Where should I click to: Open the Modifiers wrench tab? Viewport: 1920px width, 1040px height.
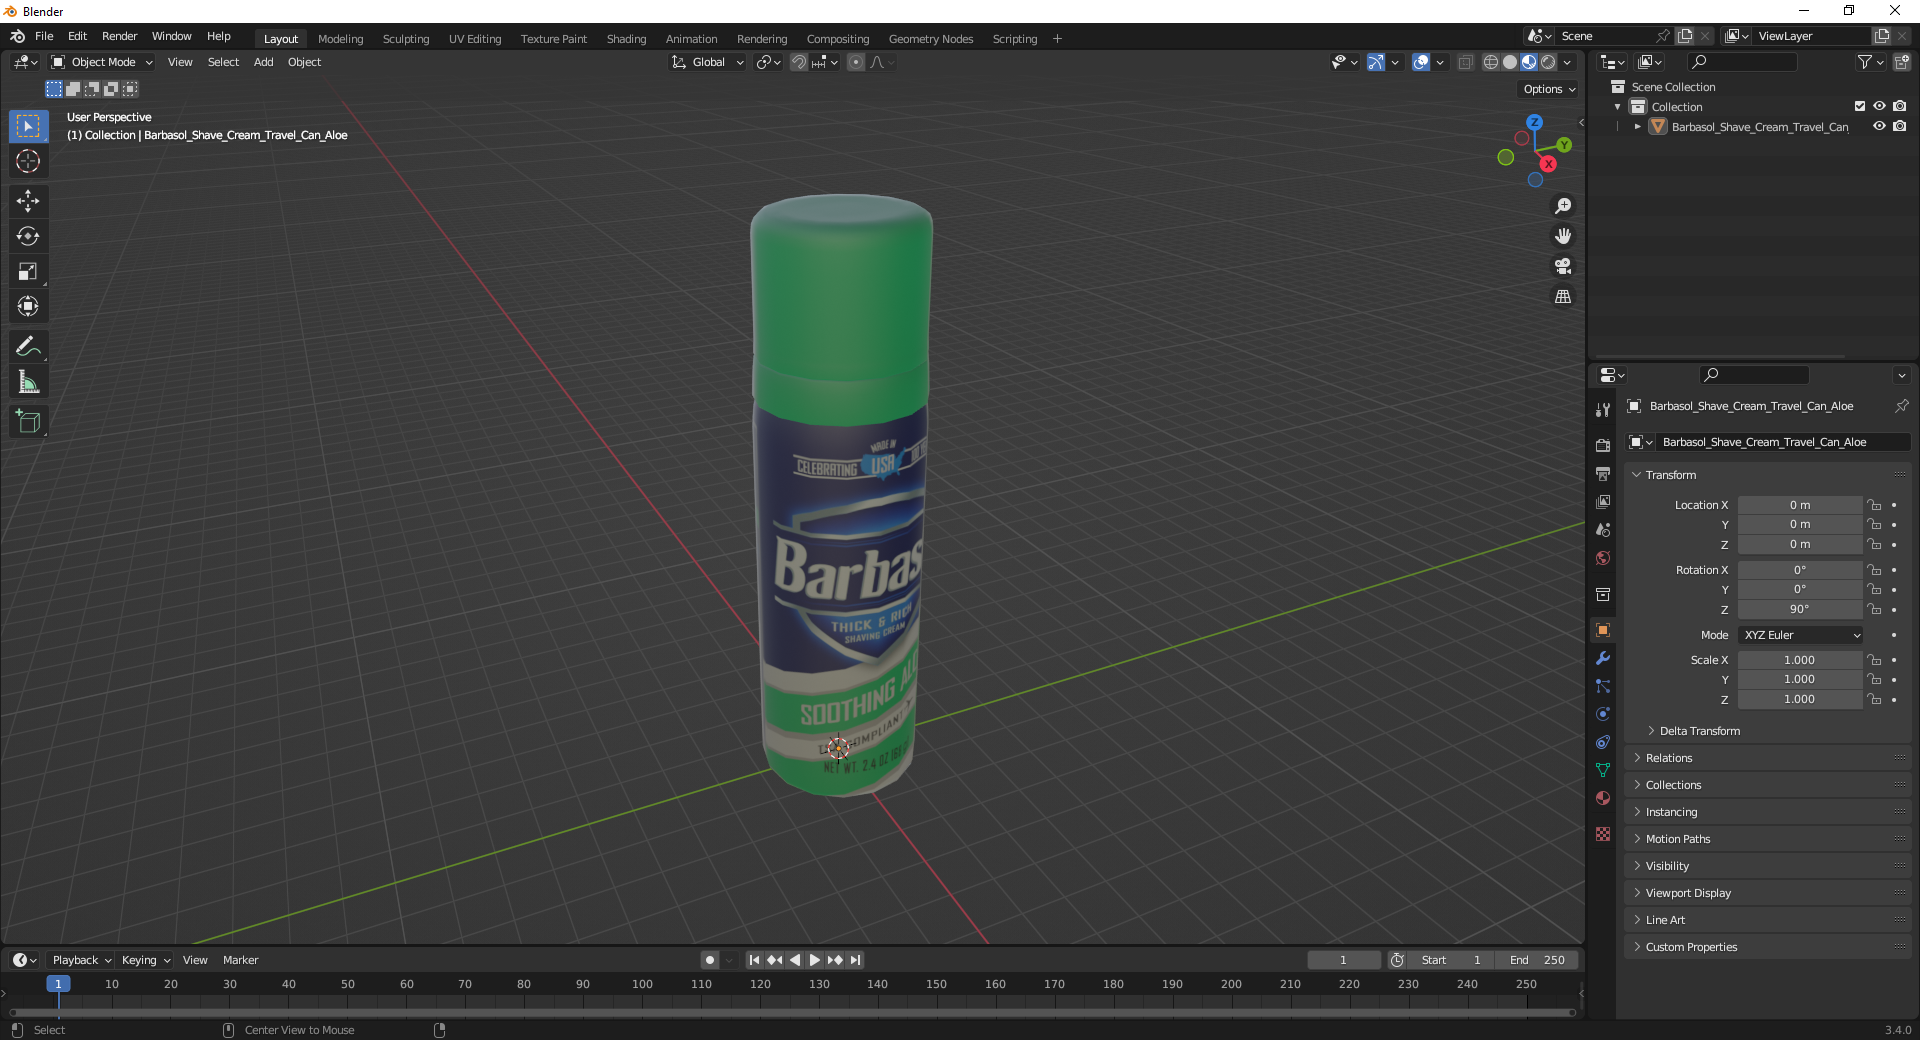click(1603, 658)
